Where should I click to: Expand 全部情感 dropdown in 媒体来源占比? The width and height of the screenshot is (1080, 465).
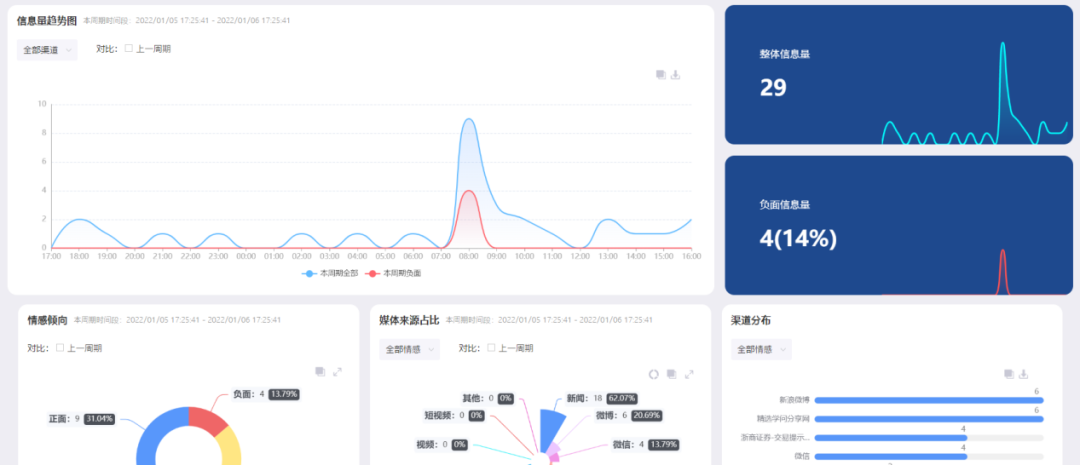coord(409,349)
